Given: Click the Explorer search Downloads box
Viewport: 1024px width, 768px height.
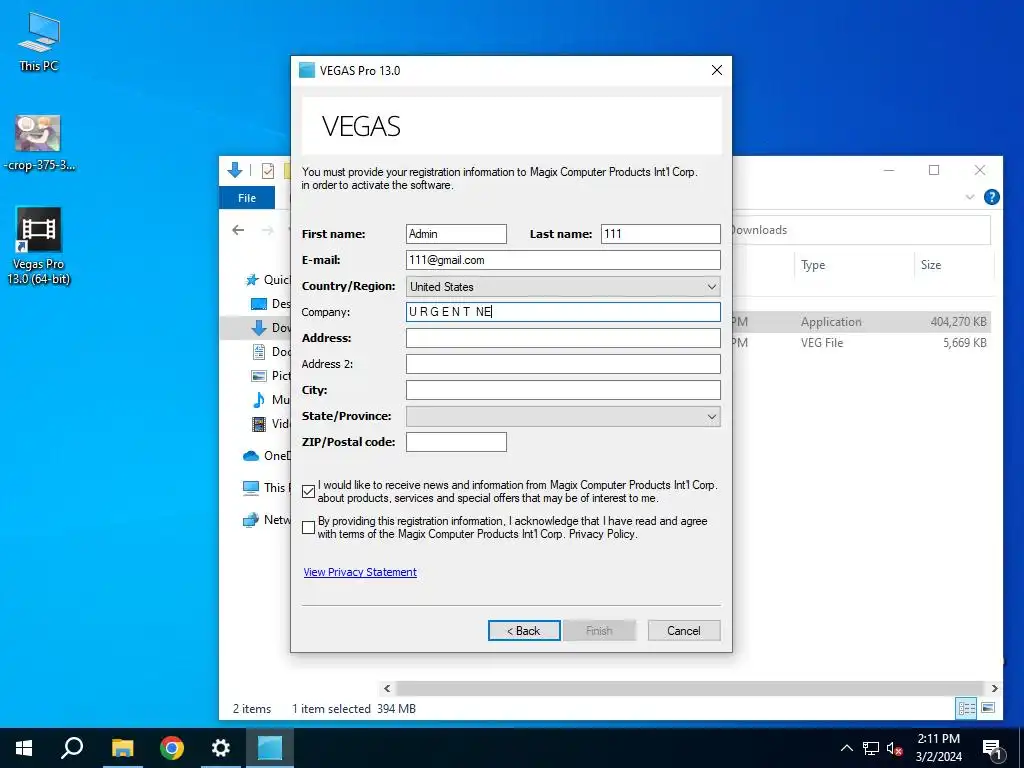Looking at the screenshot, I should tap(861, 230).
